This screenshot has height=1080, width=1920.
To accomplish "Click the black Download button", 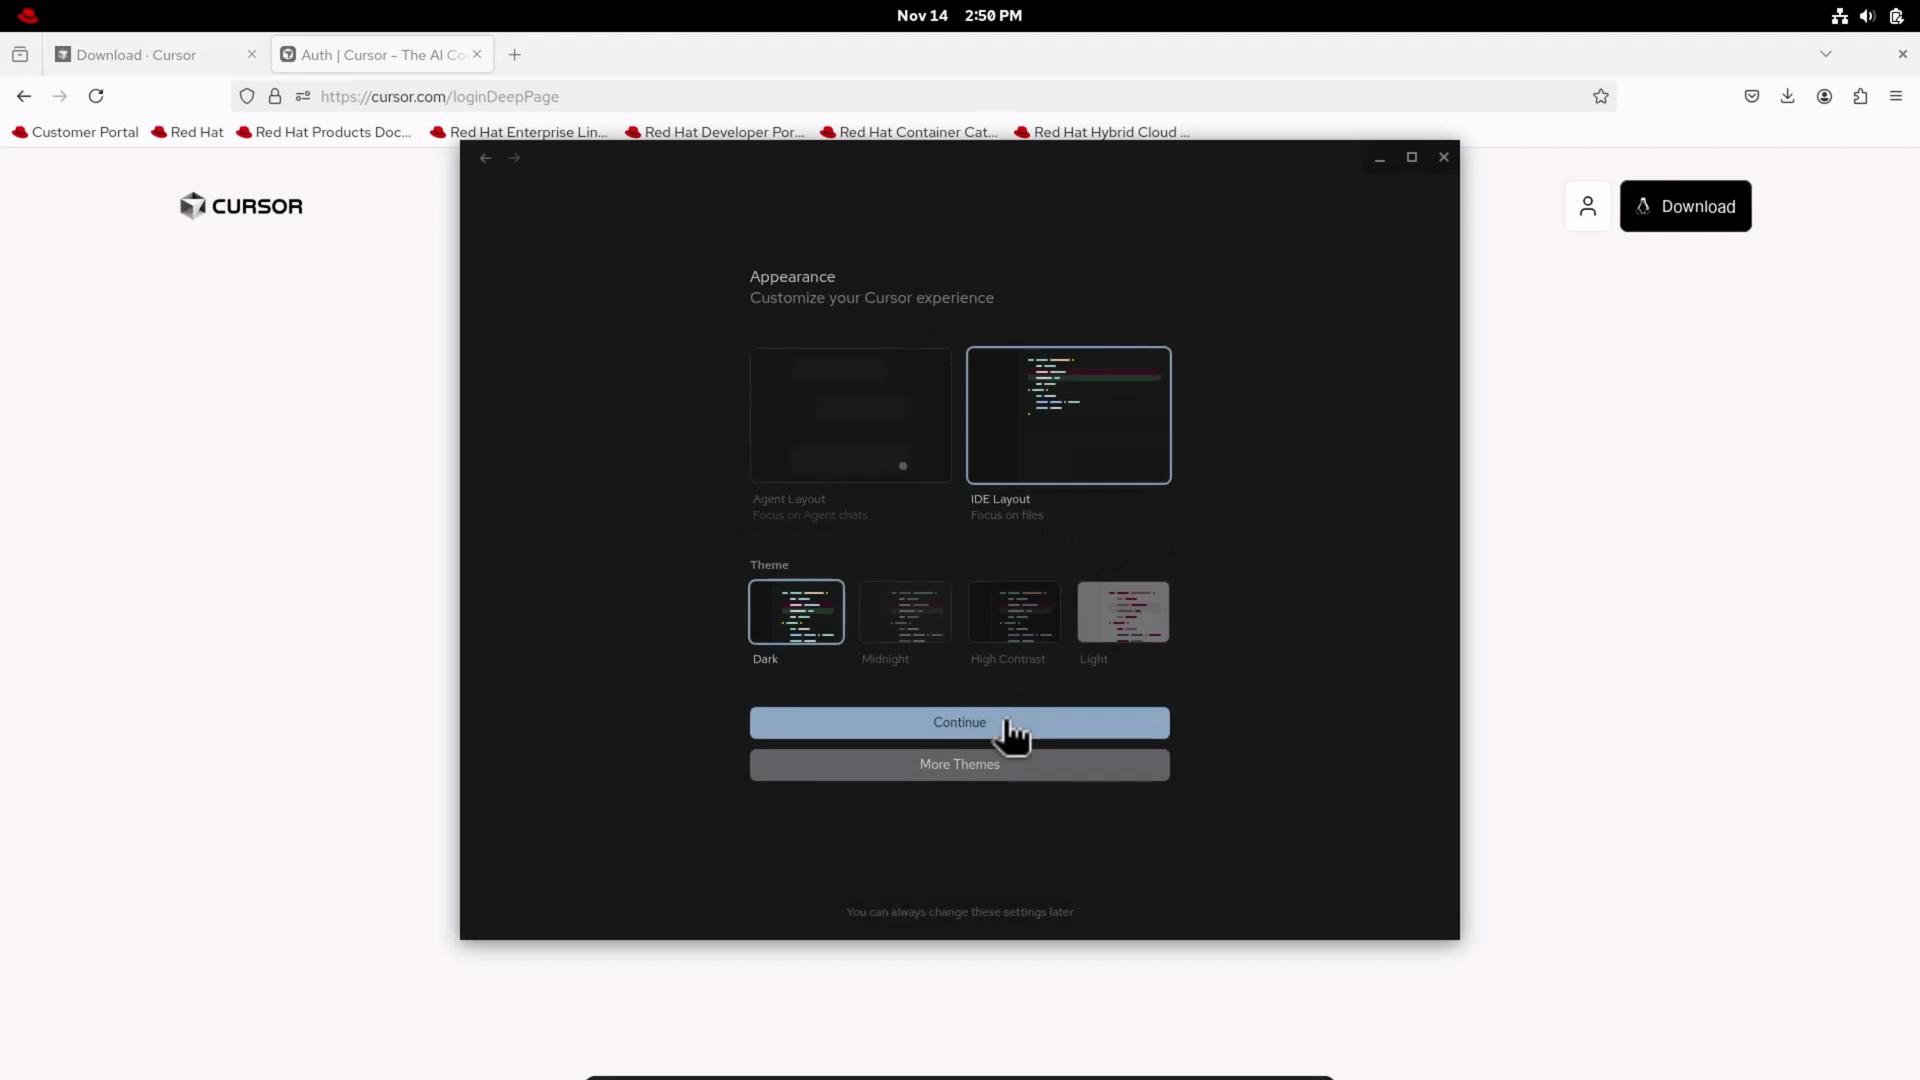I will [1685, 206].
